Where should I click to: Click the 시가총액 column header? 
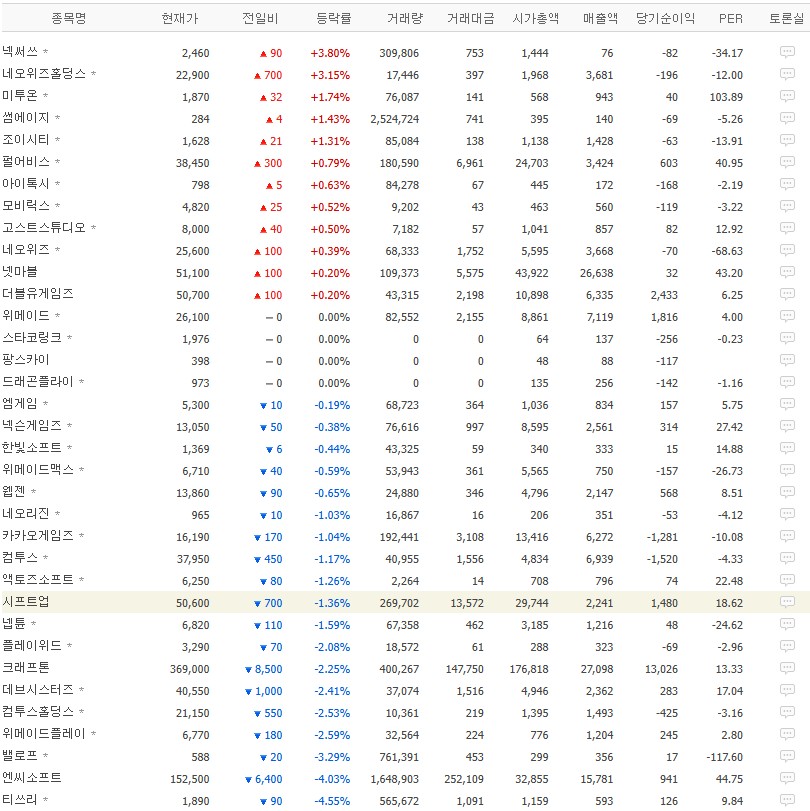[x=535, y=19]
